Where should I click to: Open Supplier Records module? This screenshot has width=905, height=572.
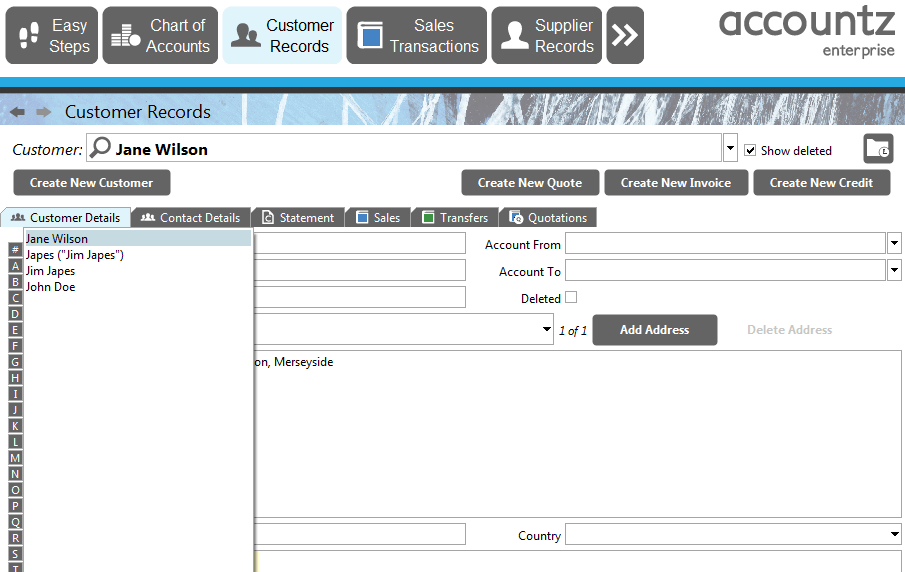pyautogui.click(x=547, y=35)
